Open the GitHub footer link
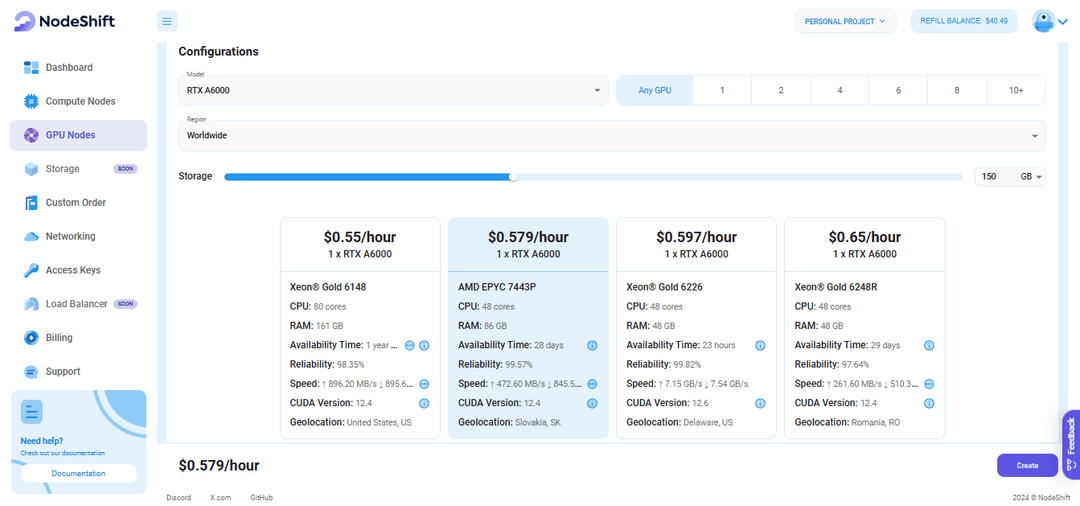 coord(260,497)
